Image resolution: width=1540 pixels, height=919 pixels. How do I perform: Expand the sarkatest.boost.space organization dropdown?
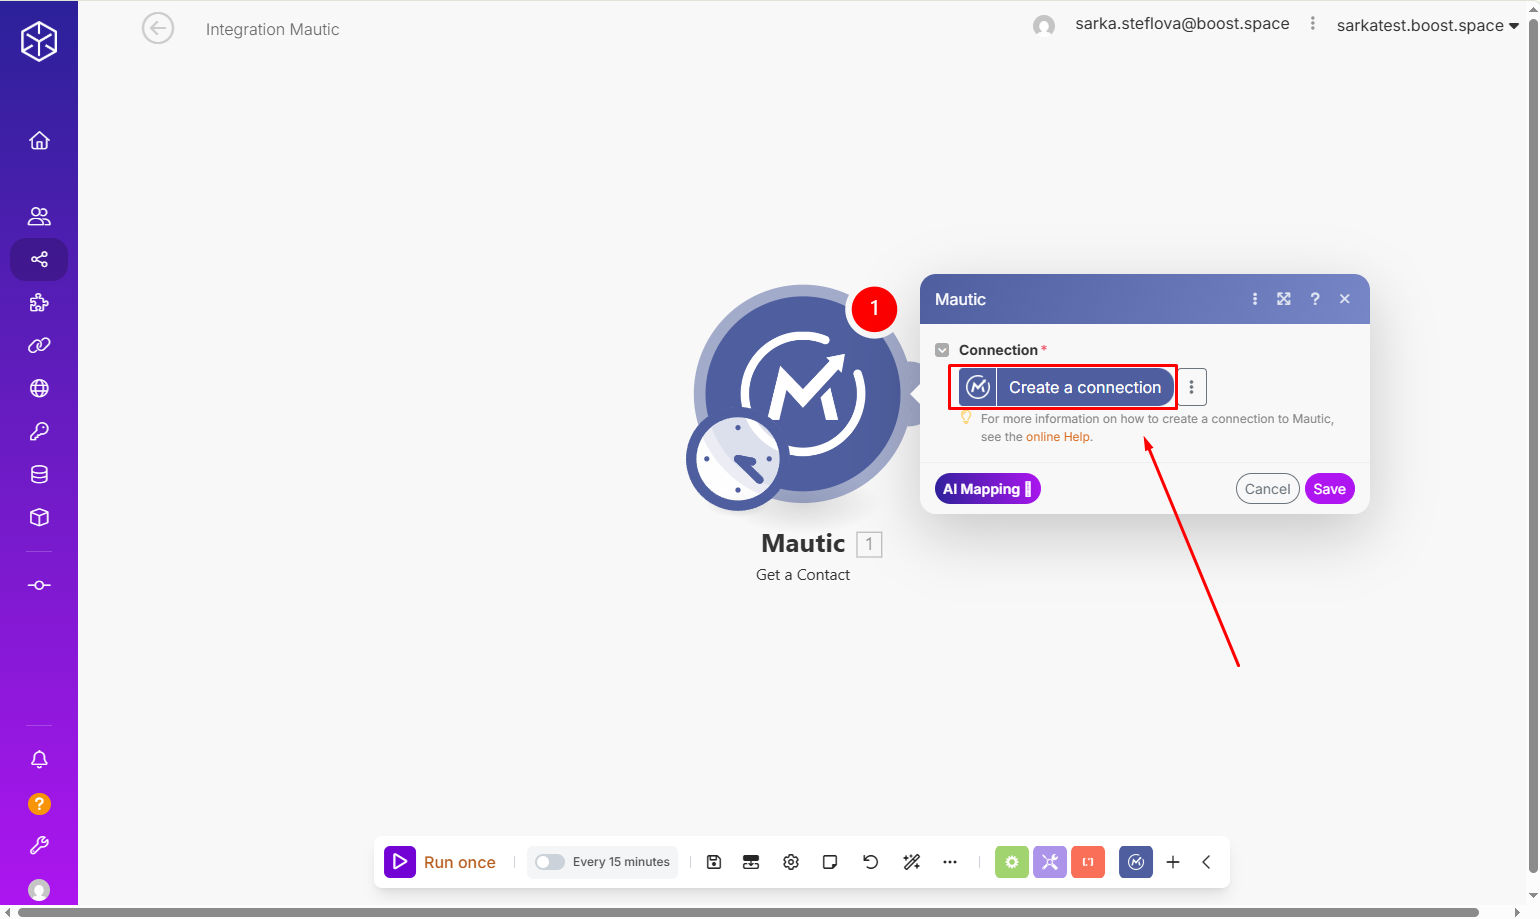1427,26
